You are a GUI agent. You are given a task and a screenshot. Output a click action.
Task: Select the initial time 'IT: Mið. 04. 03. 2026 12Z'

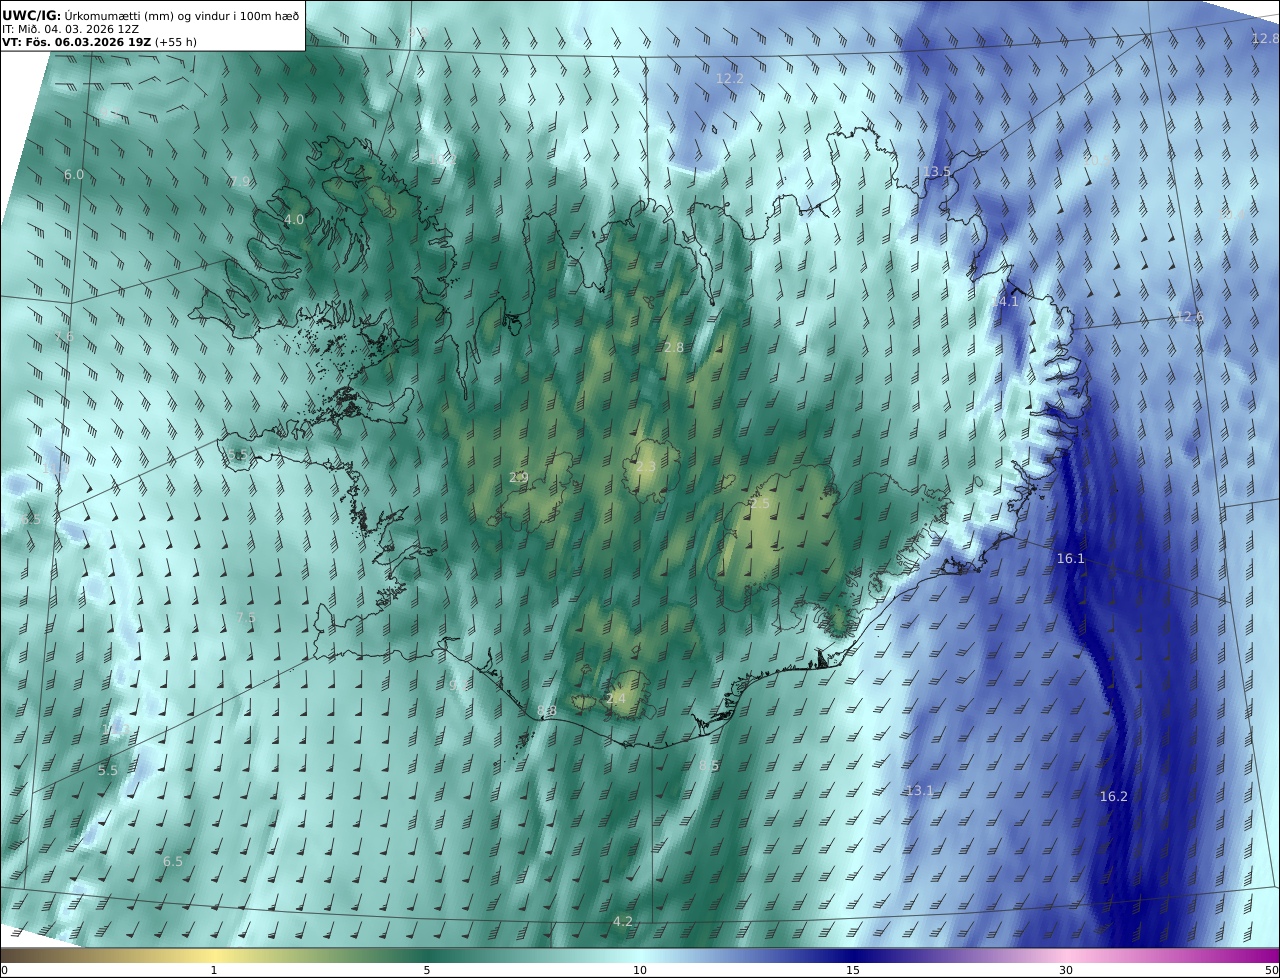[71, 29]
